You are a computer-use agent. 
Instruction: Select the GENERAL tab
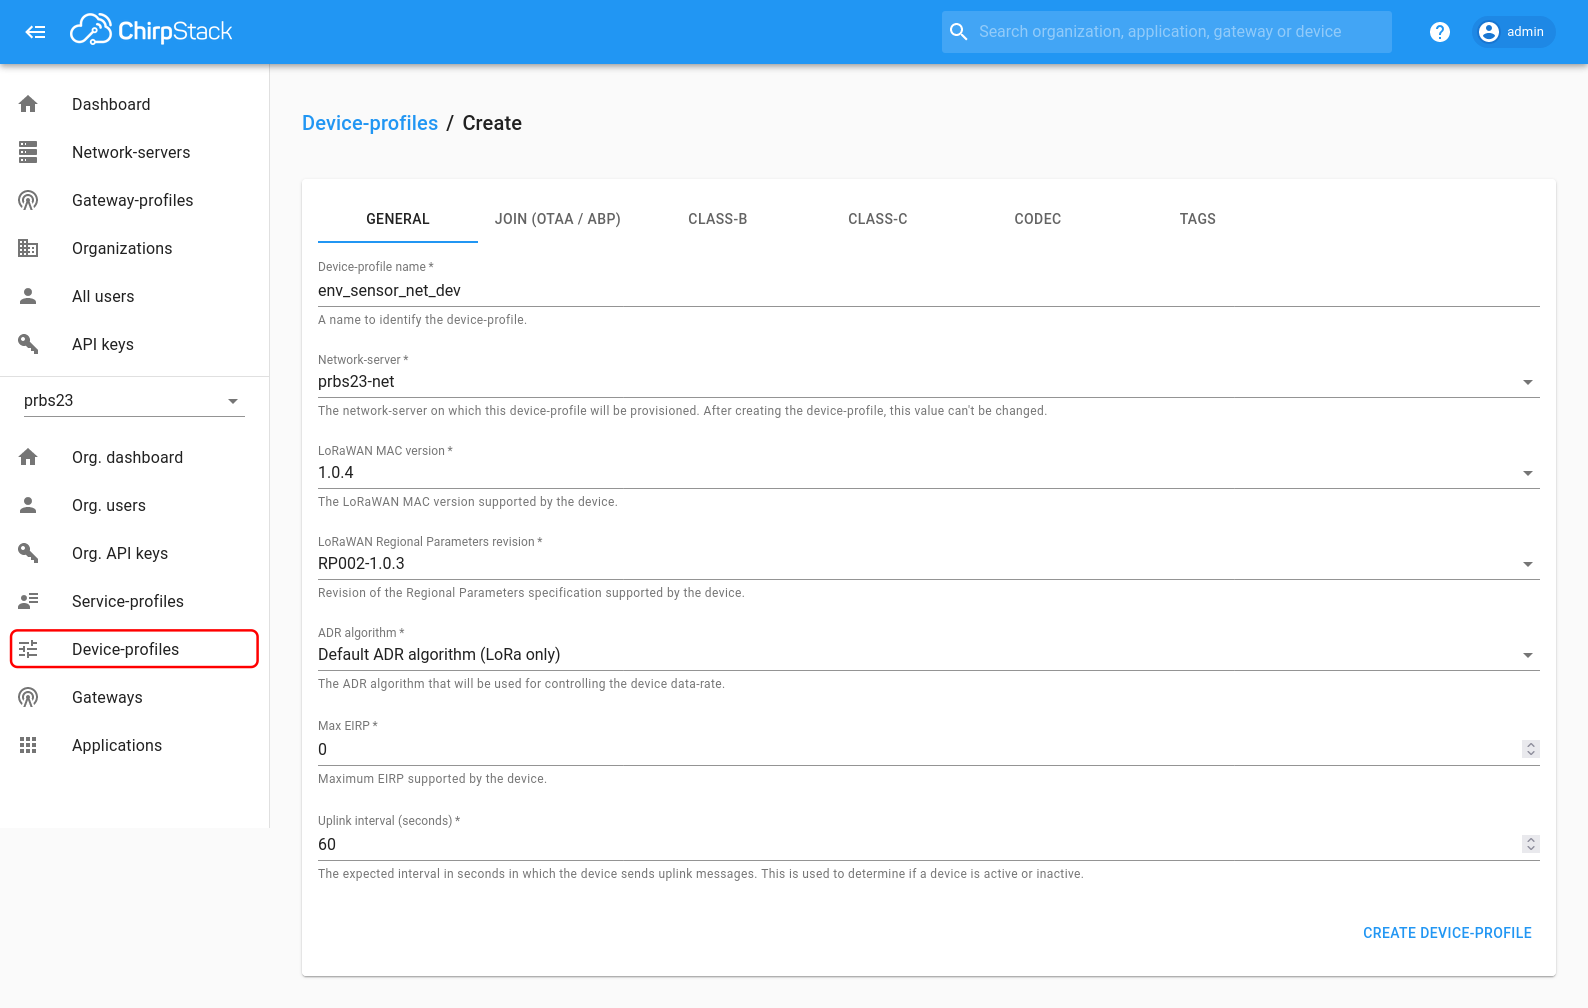(398, 219)
